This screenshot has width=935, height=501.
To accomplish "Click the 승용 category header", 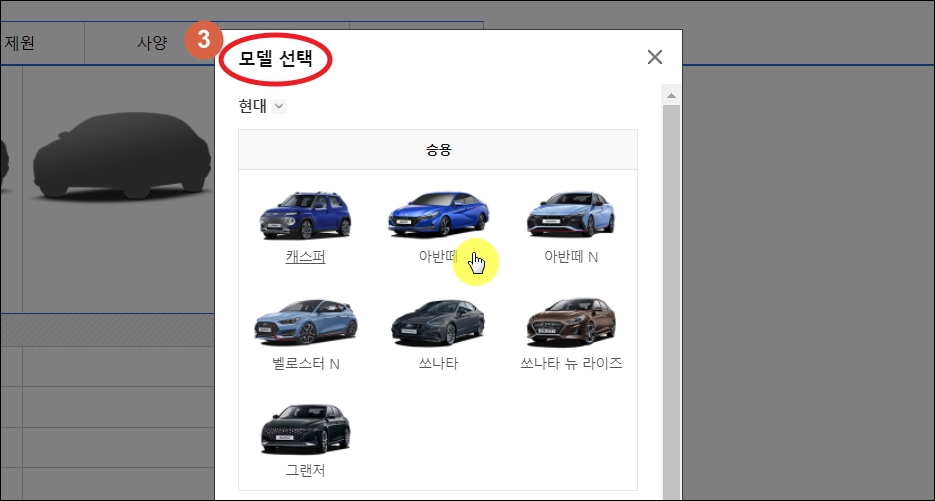I will [x=438, y=150].
